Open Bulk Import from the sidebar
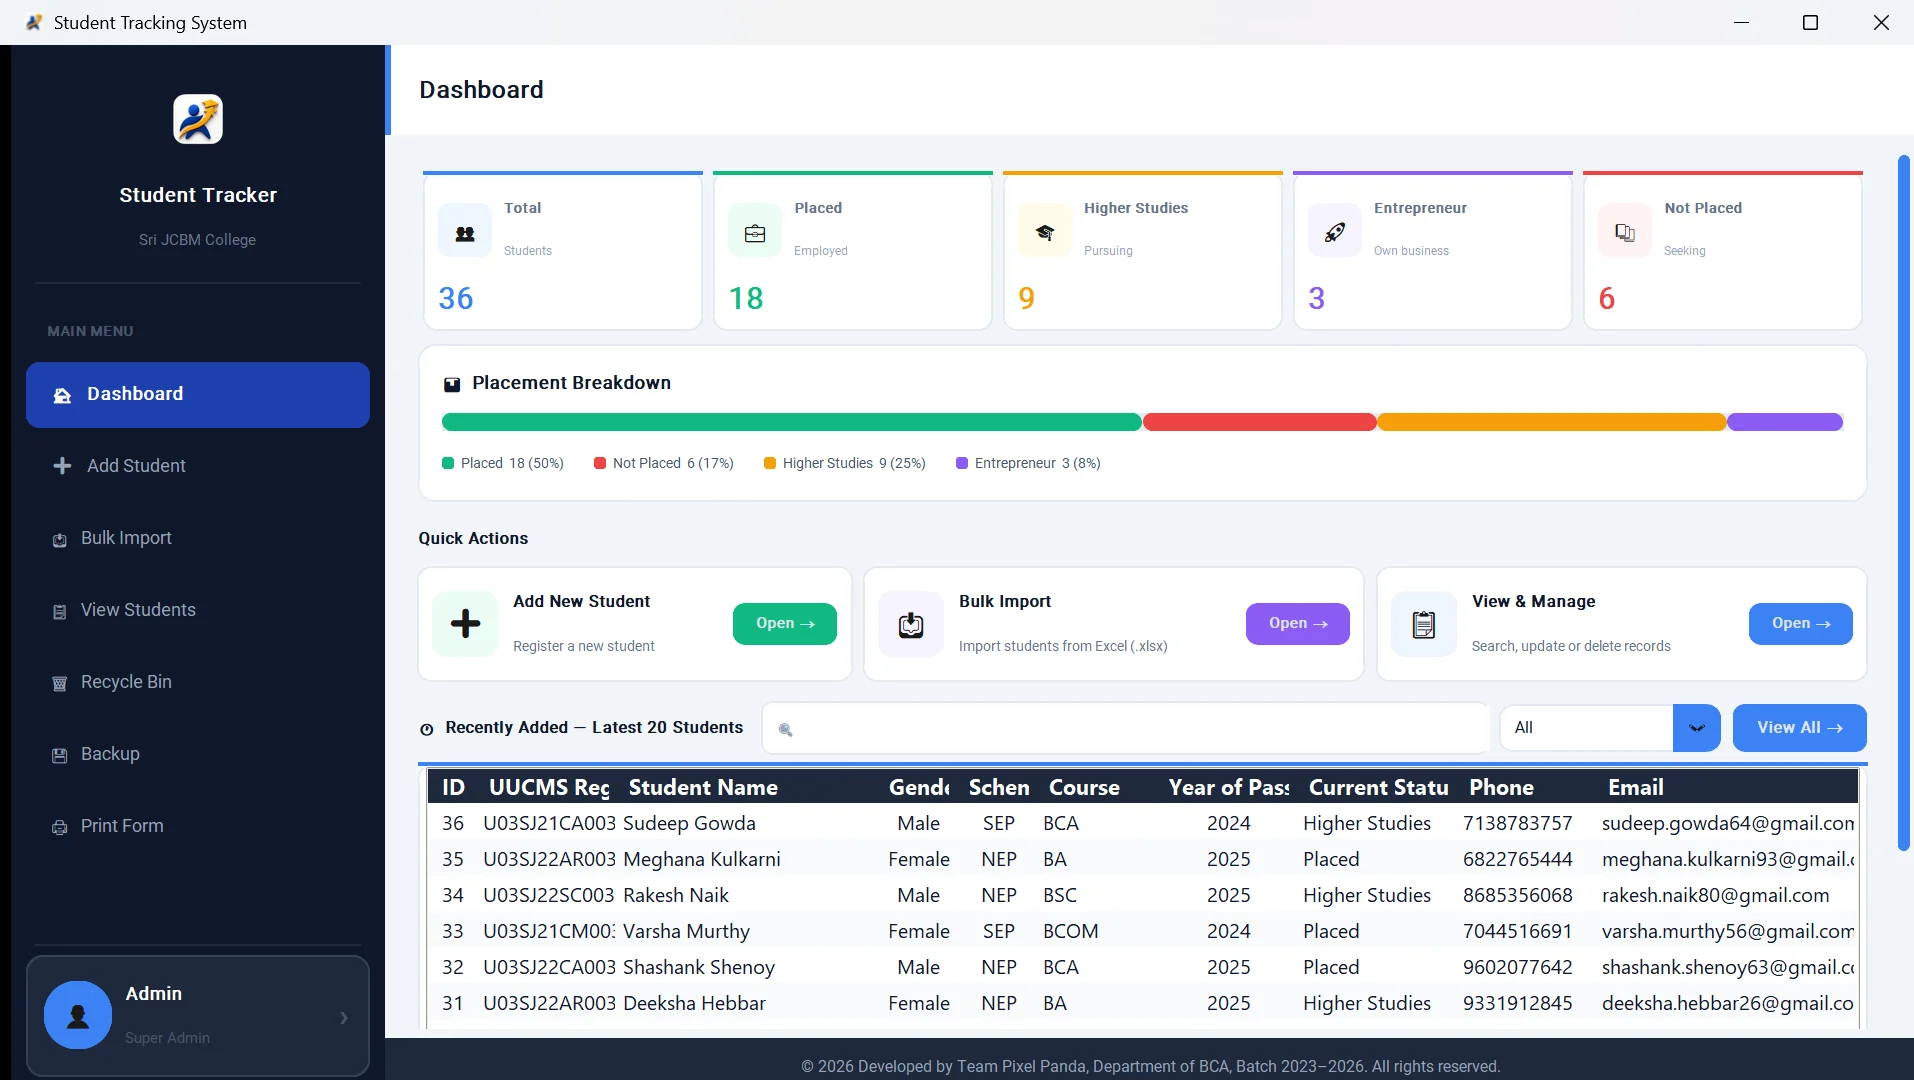 [x=198, y=538]
